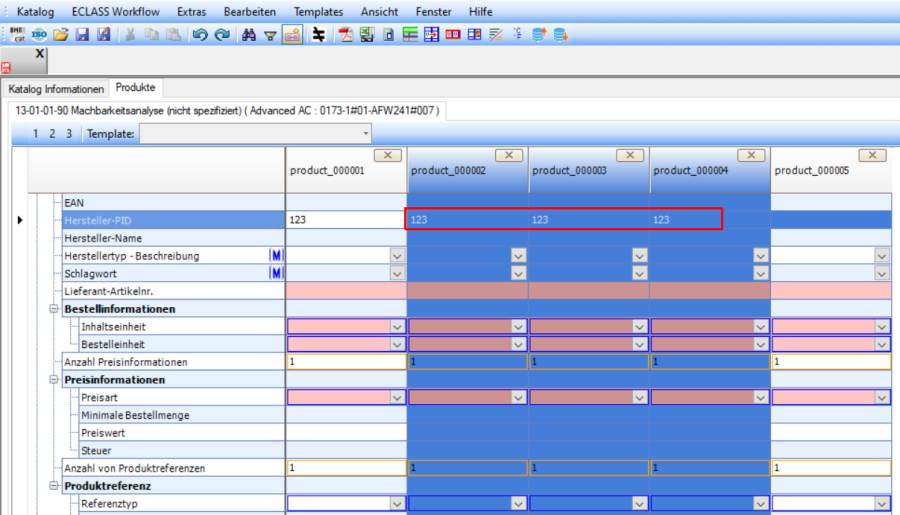This screenshot has width=900, height=515.
Task: Select the 13-01-01-90 Machbarkeitsanalyse class tab
Action: coord(227,110)
